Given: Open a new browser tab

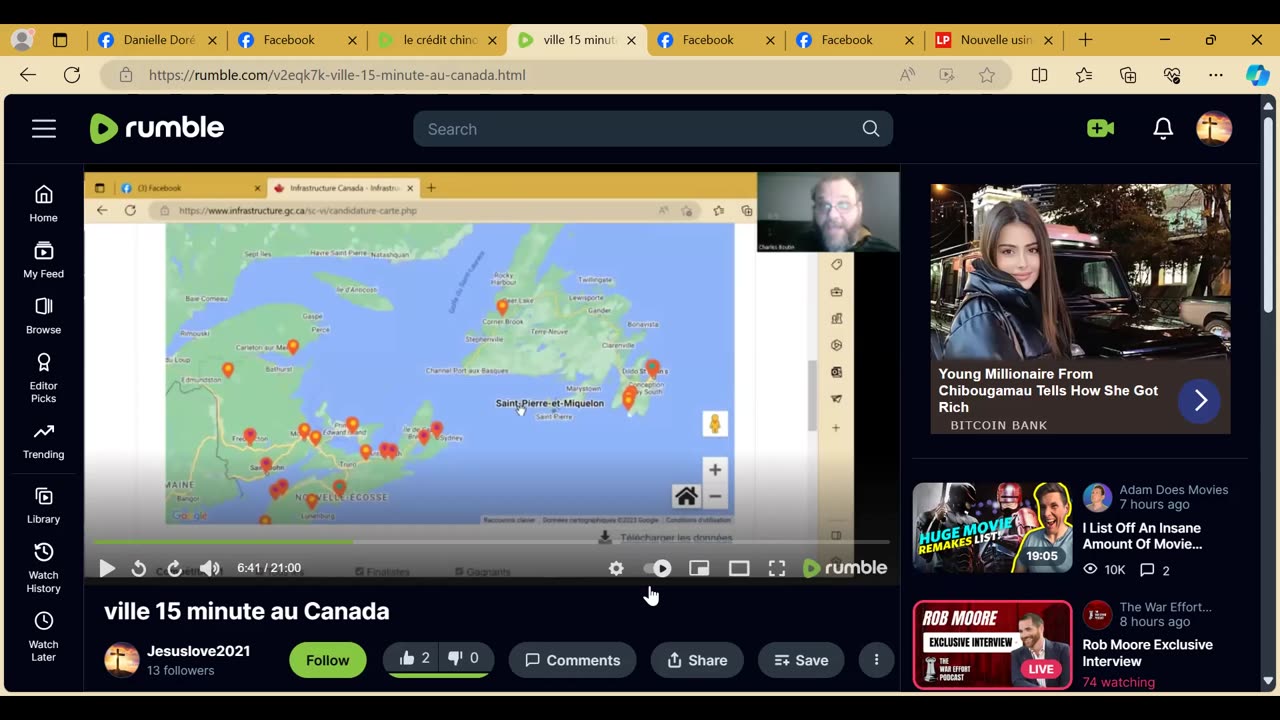Looking at the screenshot, I should point(1085,40).
